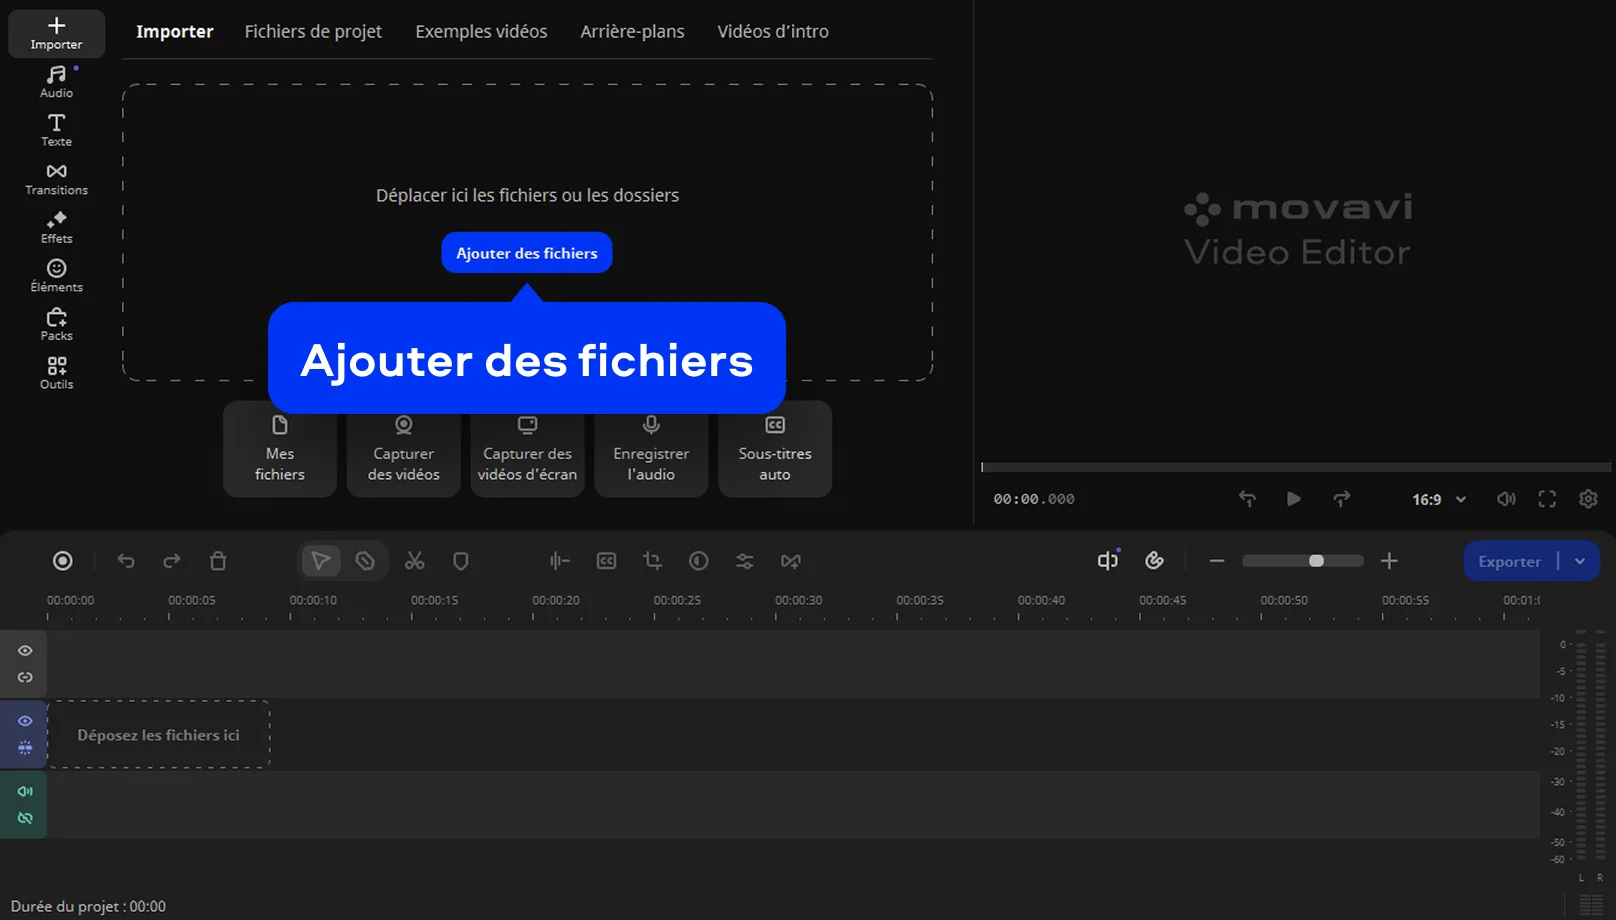Image resolution: width=1616 pixels, height=920 pixels.
Task: Expand the 16:9 aspect ratio dropdown
Action: (1439, 499)
